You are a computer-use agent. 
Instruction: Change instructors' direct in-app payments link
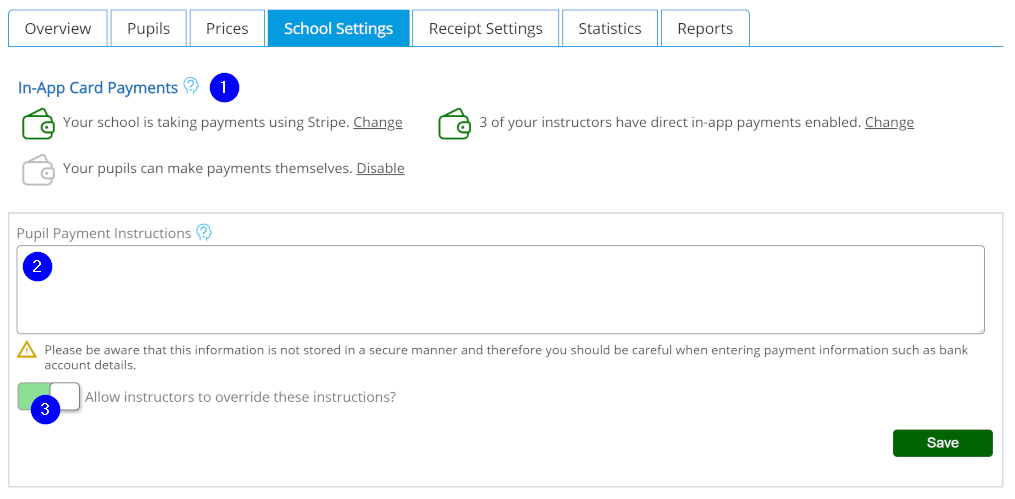point(889,122)
